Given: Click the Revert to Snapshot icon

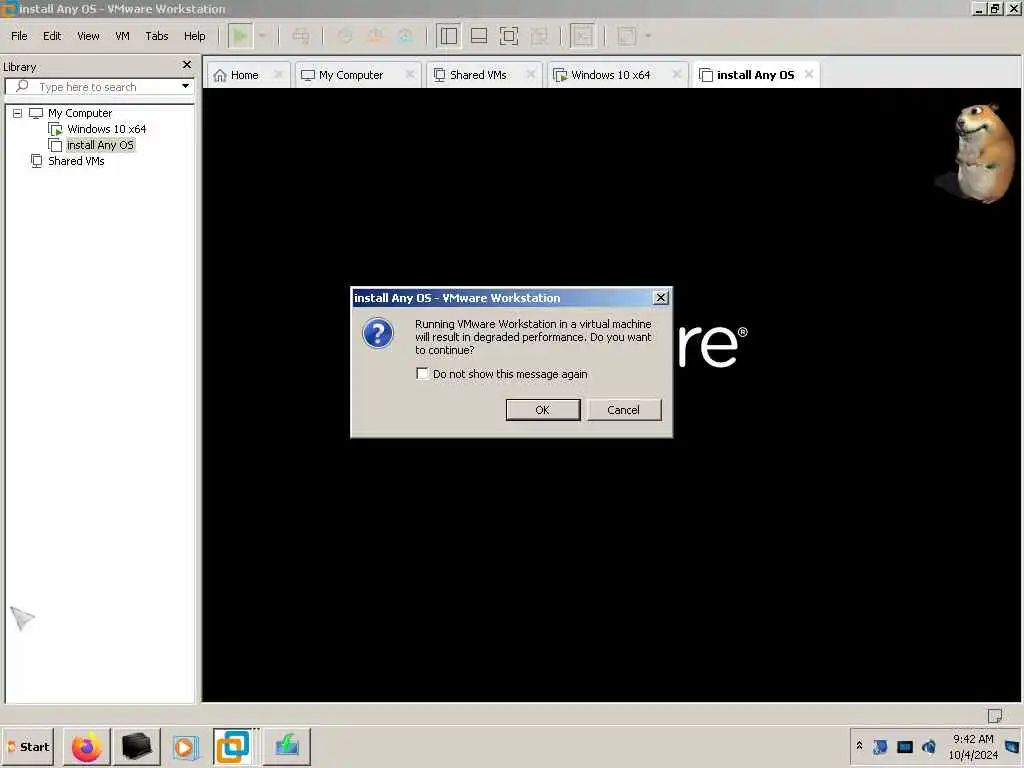Looking at the screenshot, I should coord(376,36).
